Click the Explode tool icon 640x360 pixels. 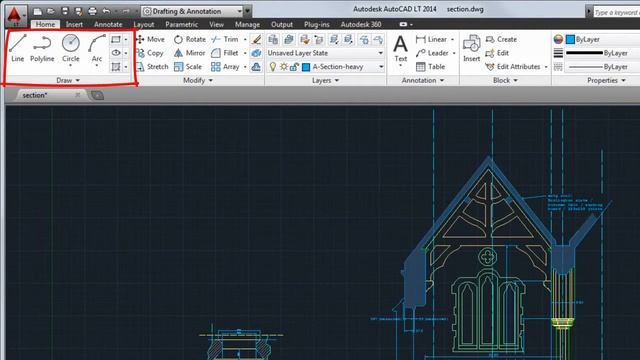click(256, 53)
